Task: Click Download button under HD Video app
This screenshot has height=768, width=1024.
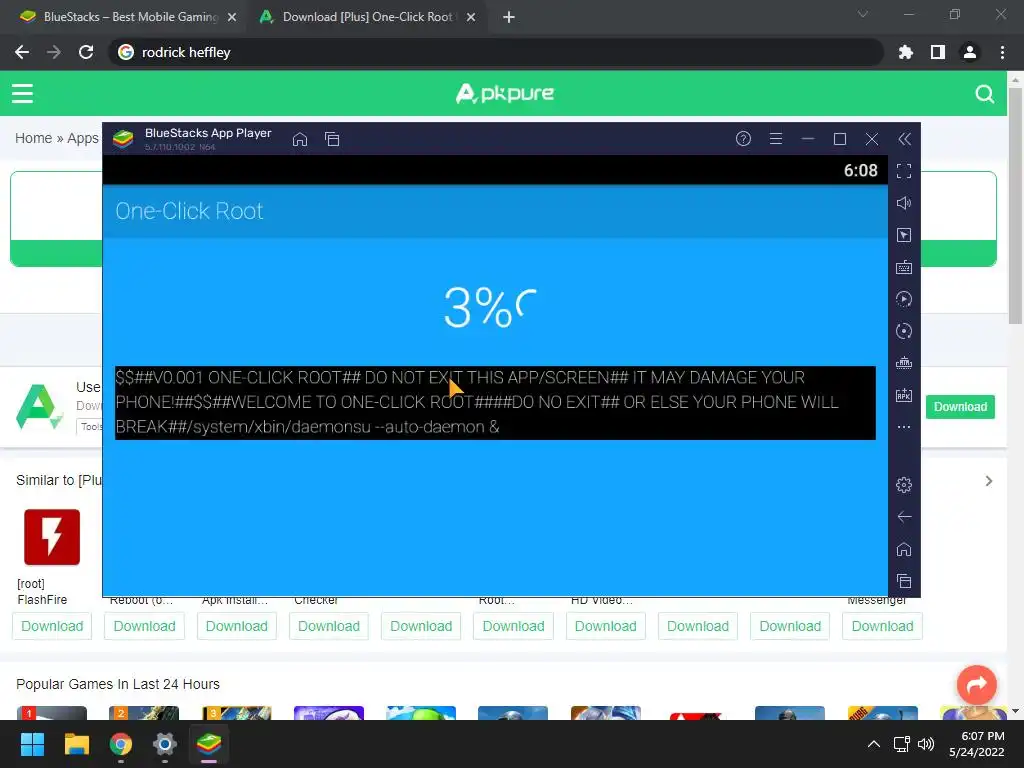Action: 605,626
